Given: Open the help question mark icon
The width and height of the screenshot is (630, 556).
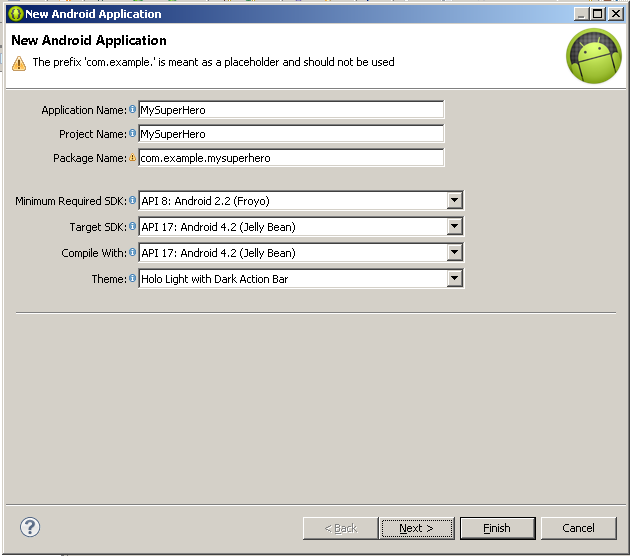Looking at the screenshot, I should (30, 527).
